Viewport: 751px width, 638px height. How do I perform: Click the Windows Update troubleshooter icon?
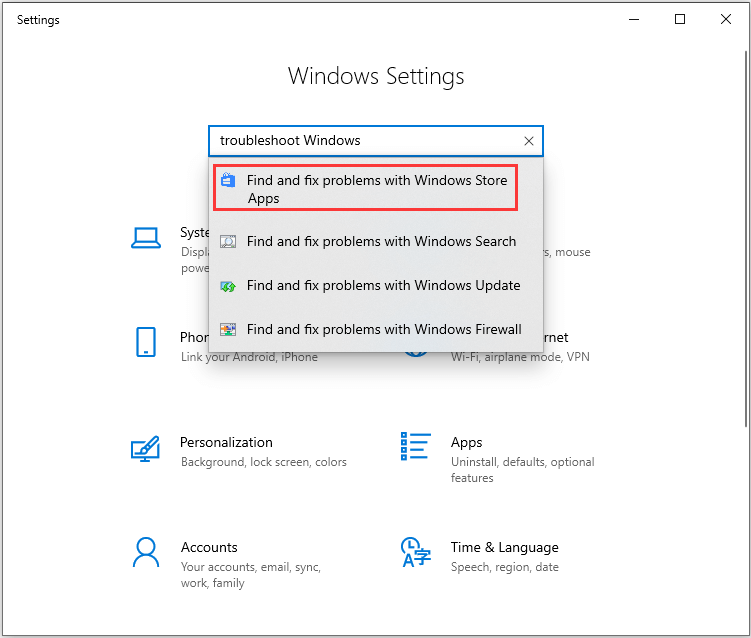[x=228, y=286]
